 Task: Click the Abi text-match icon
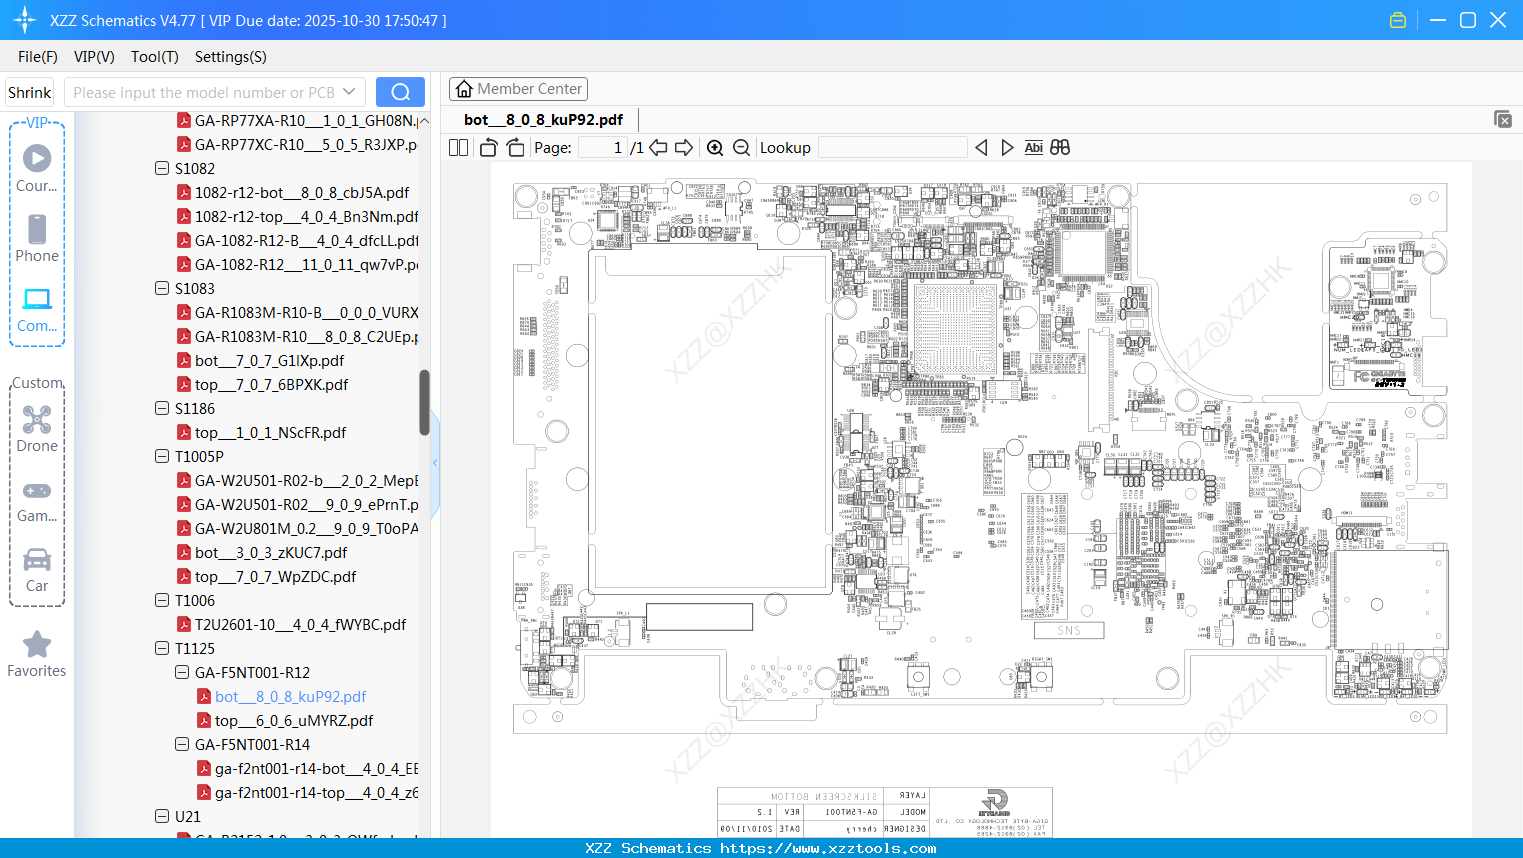tap(1034, 147)
